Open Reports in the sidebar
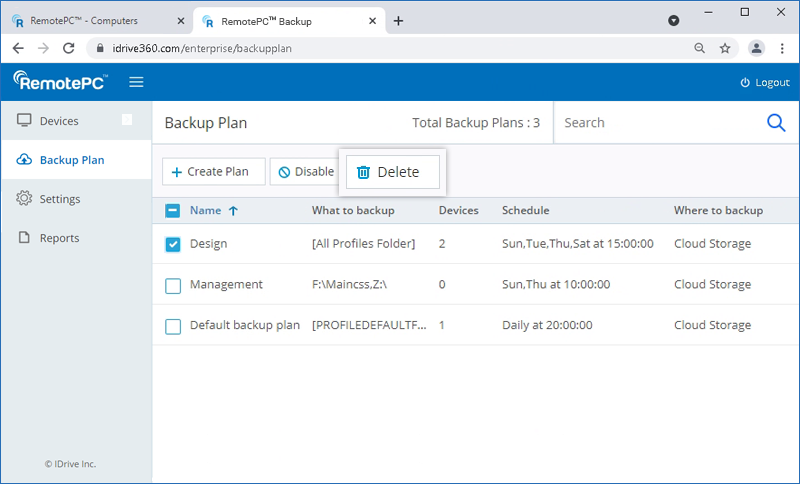This screenshot has height=484, width=800. click(59, 238)
